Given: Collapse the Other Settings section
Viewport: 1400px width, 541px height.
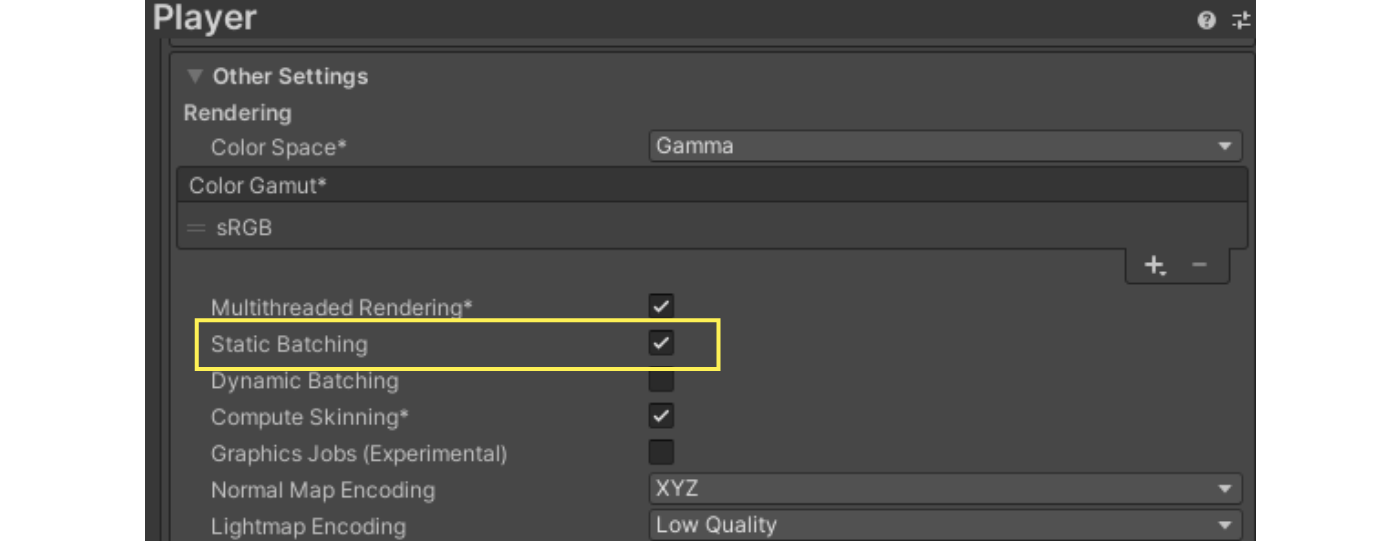Looking at the screenshot, I should [x=195, y=76].
